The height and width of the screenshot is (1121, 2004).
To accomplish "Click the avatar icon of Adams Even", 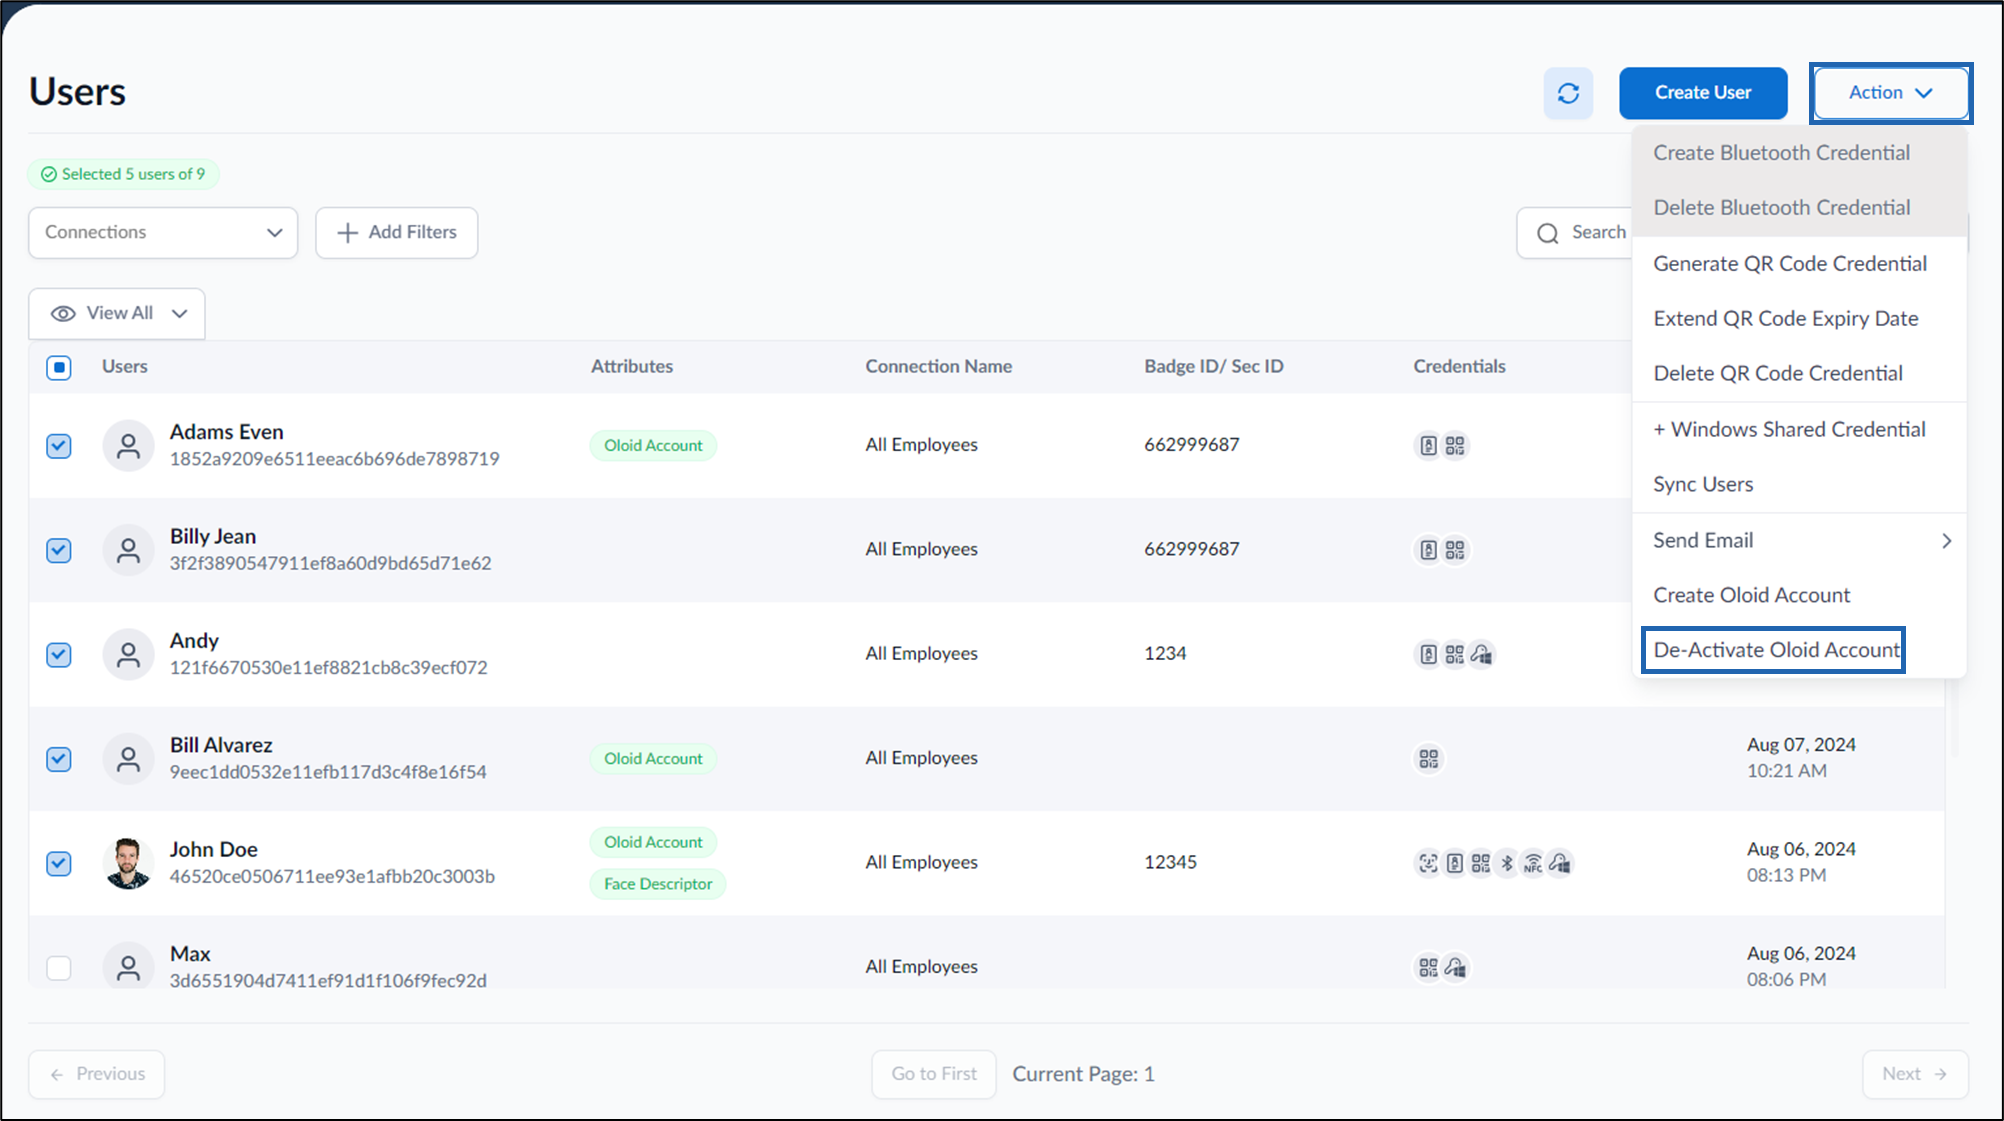I will (128, 446).
